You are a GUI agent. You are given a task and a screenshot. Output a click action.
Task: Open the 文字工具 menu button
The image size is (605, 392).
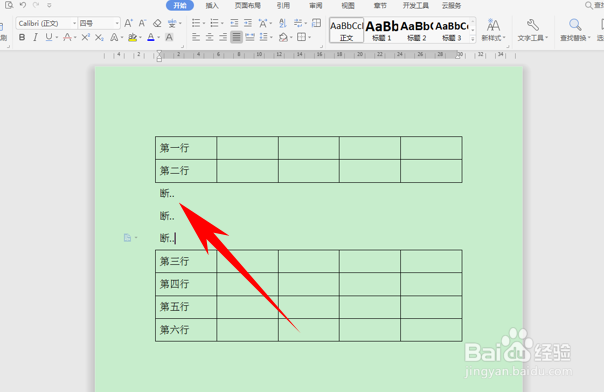coord(532,30)
